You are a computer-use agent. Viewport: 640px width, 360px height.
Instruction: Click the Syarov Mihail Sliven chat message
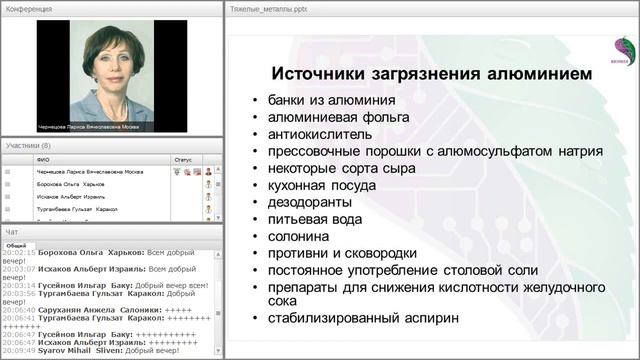[91, 351]
